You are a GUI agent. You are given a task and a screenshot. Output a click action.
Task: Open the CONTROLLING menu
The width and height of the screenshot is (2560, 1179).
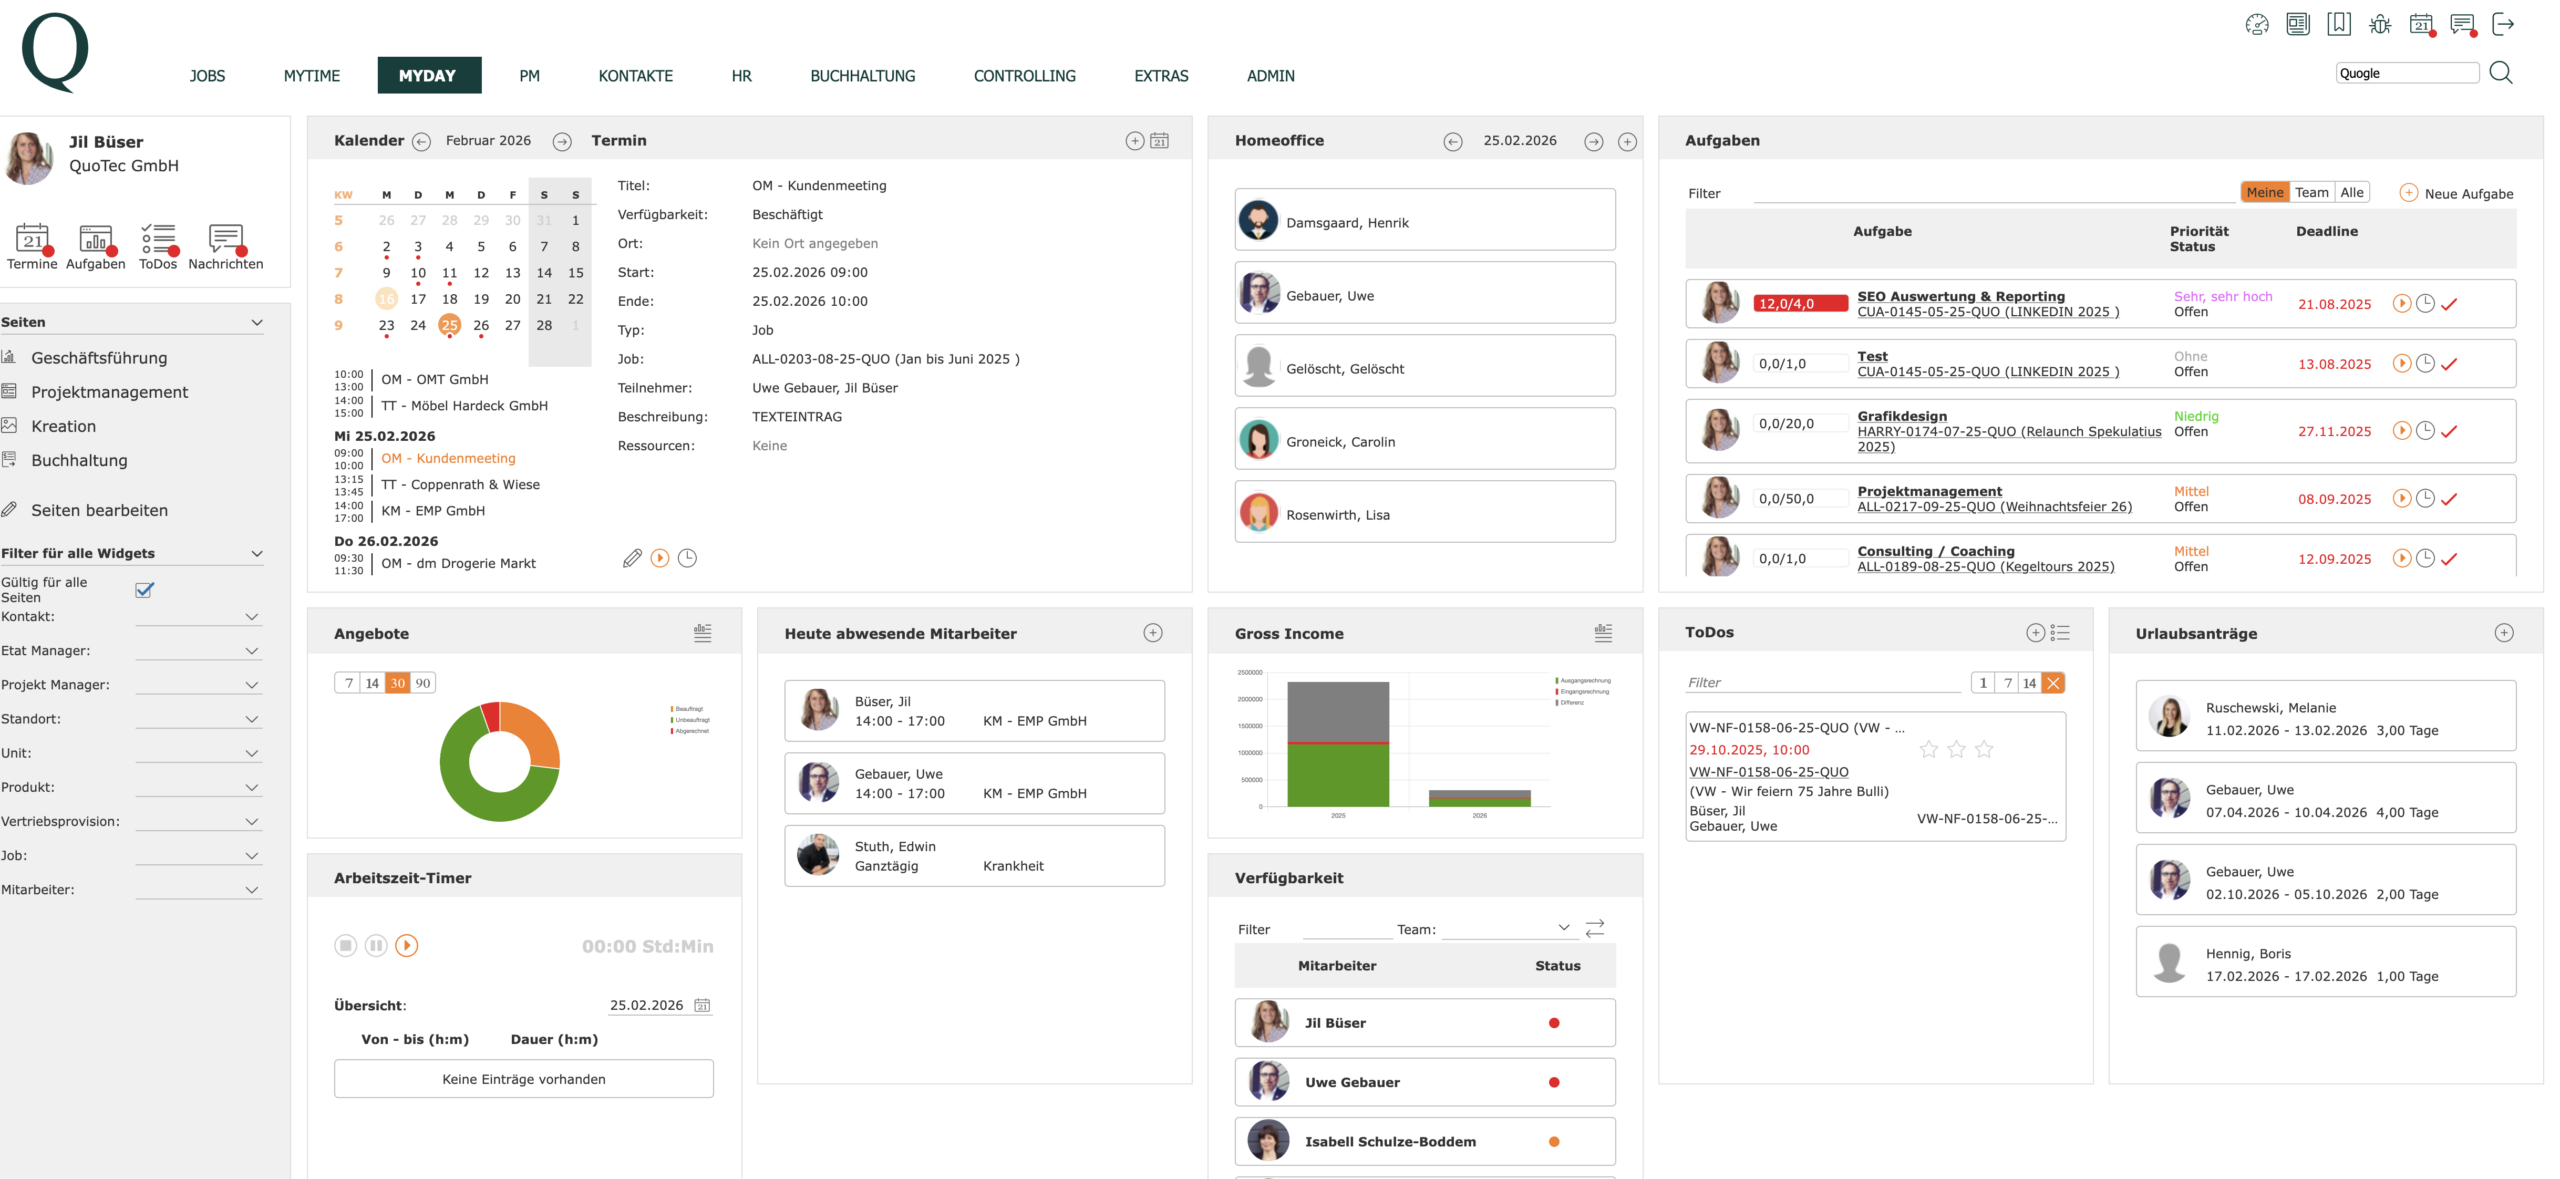point(1024,76)
